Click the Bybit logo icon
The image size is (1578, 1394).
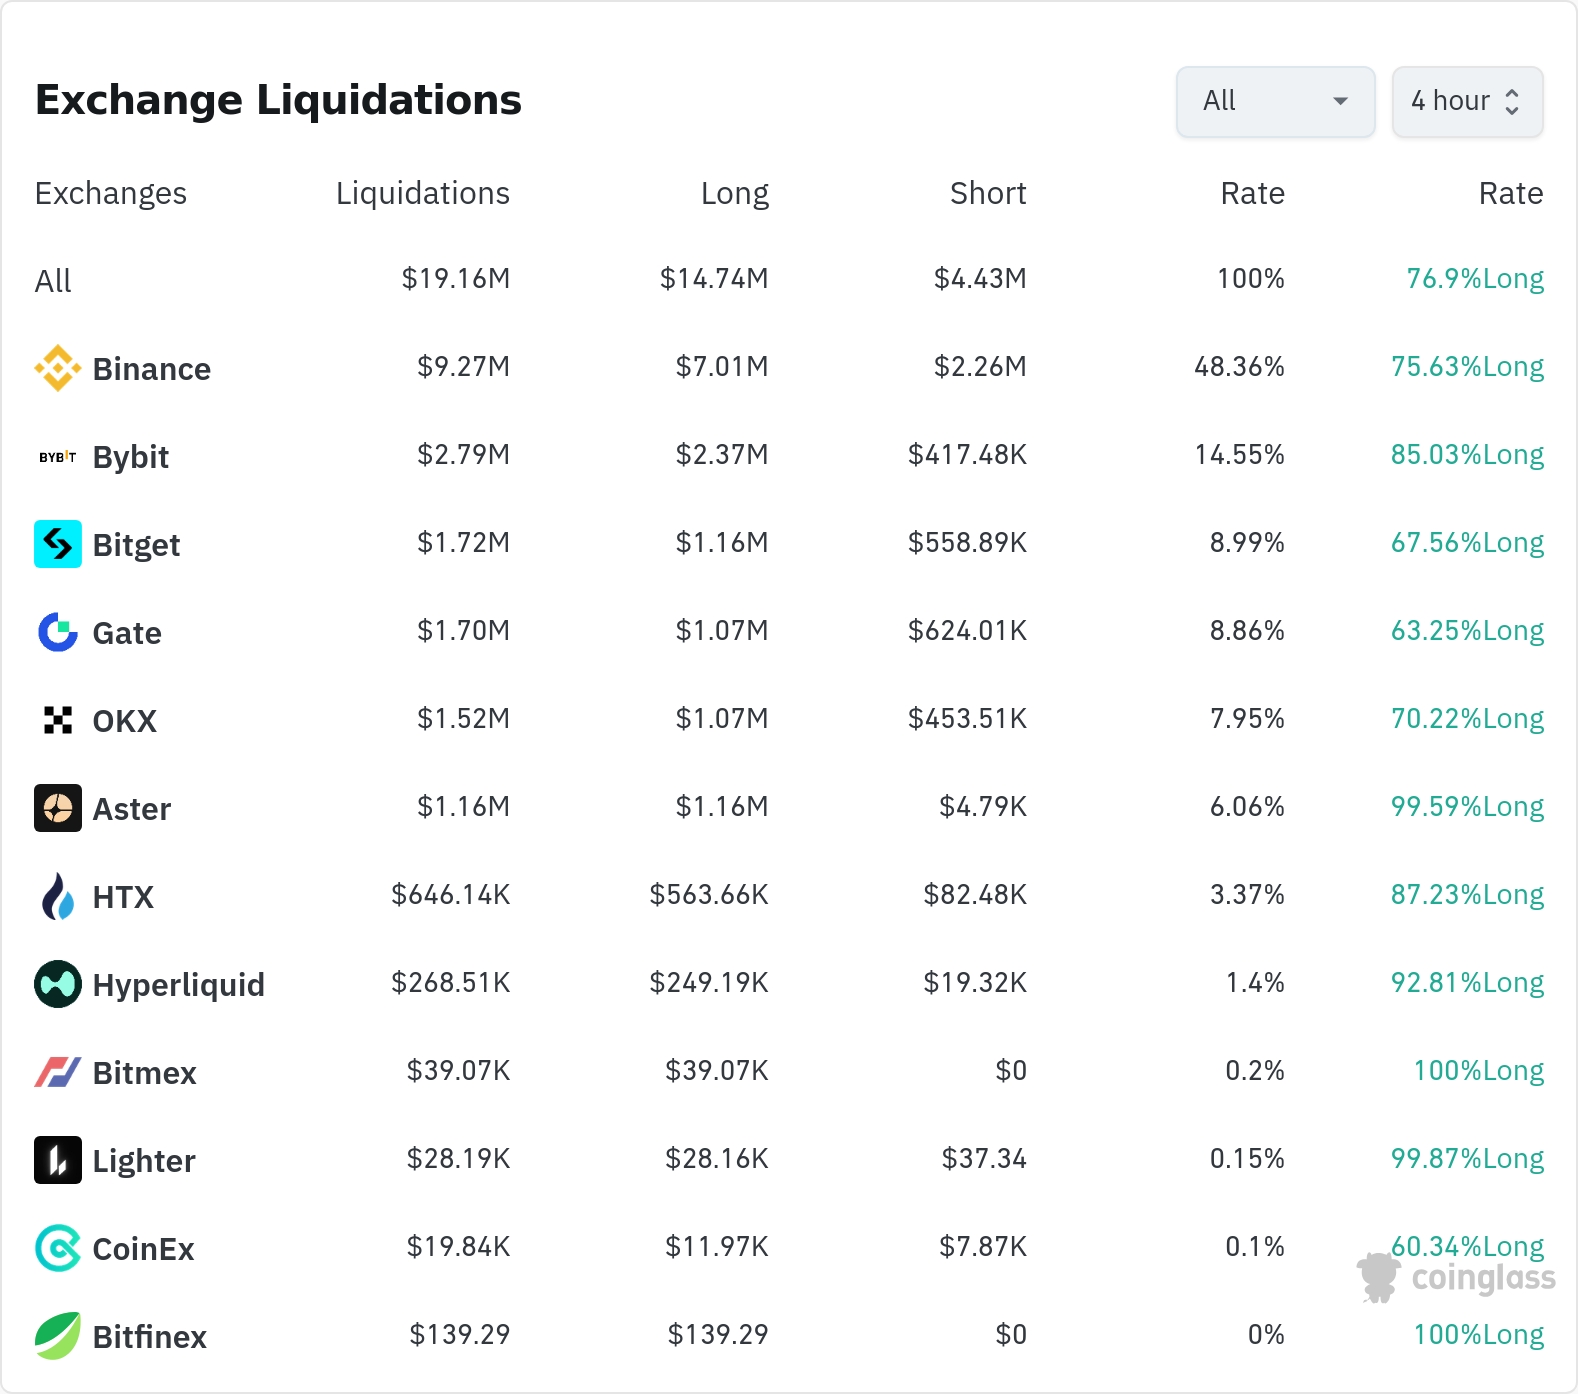click(x=58, y=457)
